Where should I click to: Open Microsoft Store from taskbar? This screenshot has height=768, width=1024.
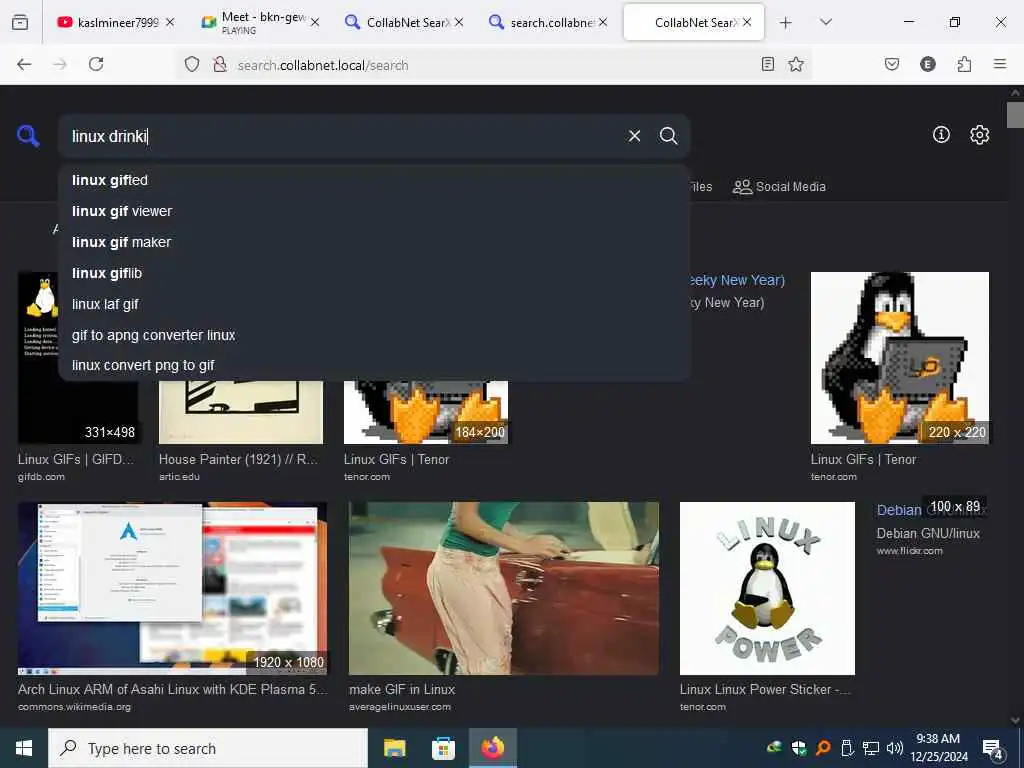tap(443, 748)
